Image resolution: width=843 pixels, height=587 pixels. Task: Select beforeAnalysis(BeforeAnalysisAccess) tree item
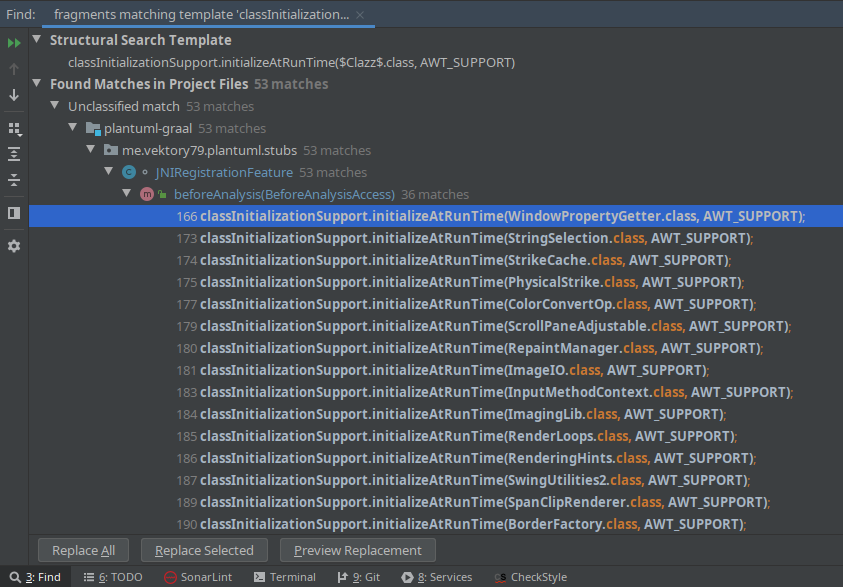284,195
